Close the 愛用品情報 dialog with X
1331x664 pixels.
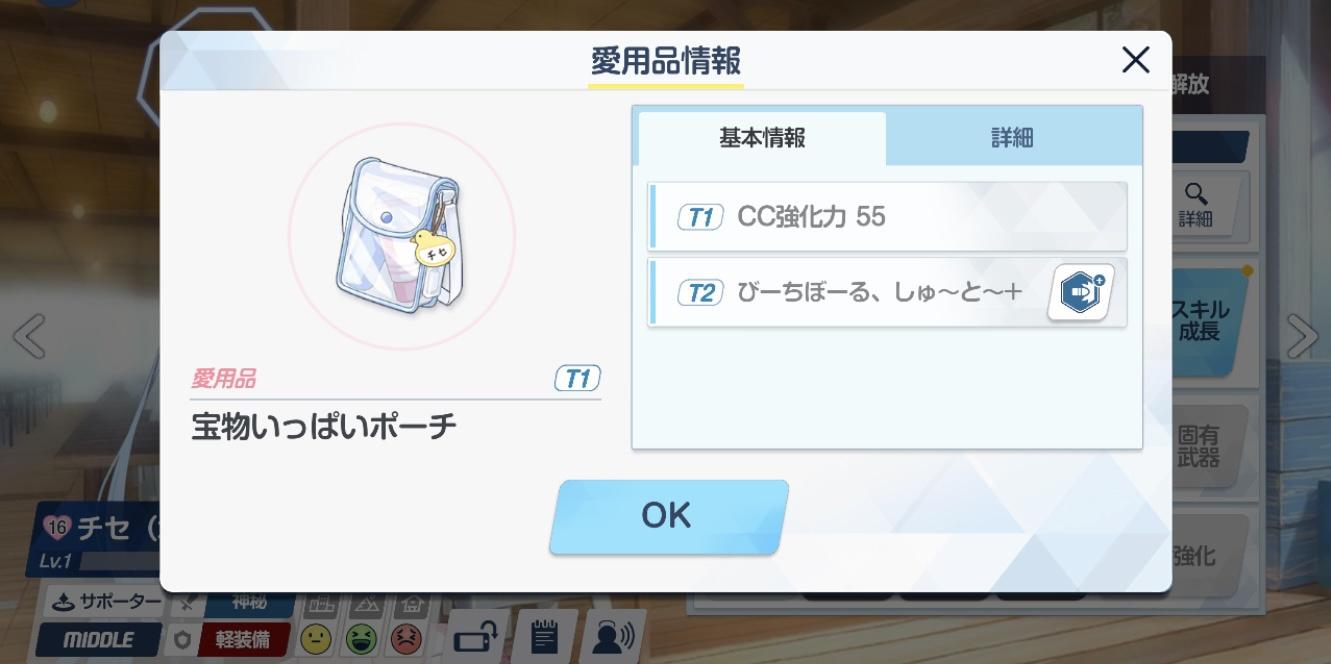click(1135, 61)
